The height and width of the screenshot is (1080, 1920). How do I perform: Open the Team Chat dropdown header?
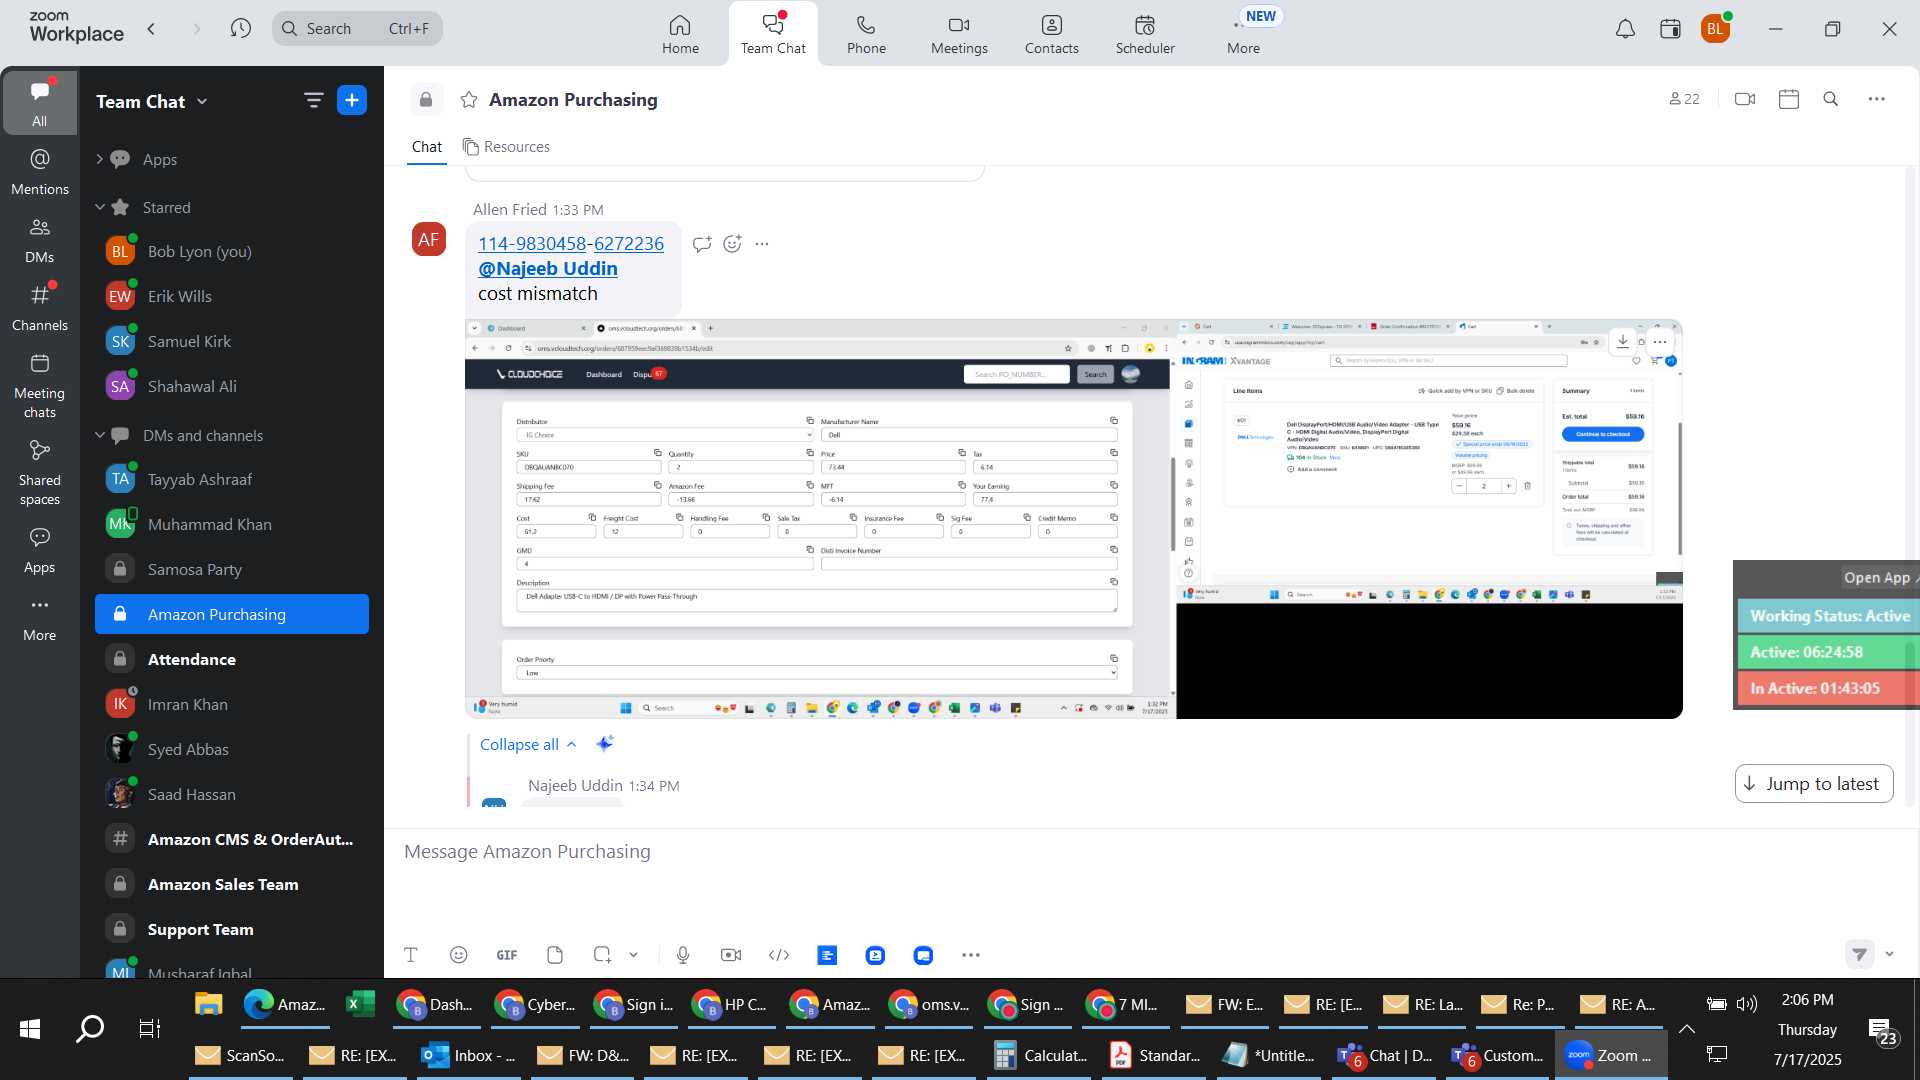click(x=152, y=101)
